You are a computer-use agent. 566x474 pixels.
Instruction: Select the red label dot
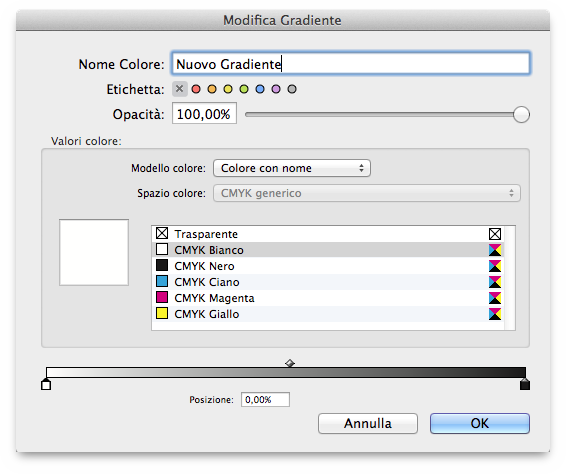(x=196, y=89)
